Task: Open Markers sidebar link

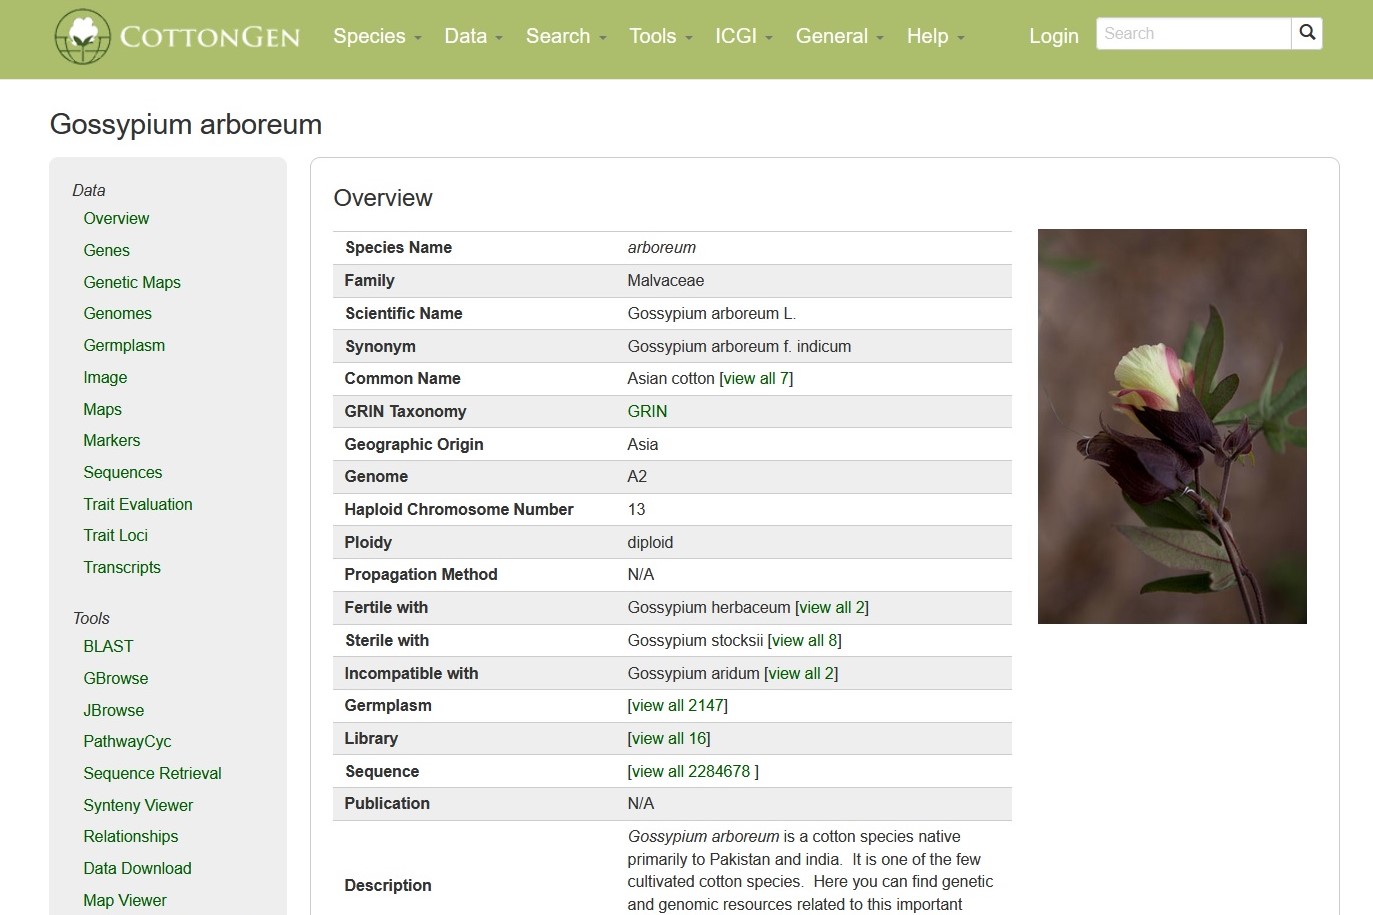Action: [112, 440]
